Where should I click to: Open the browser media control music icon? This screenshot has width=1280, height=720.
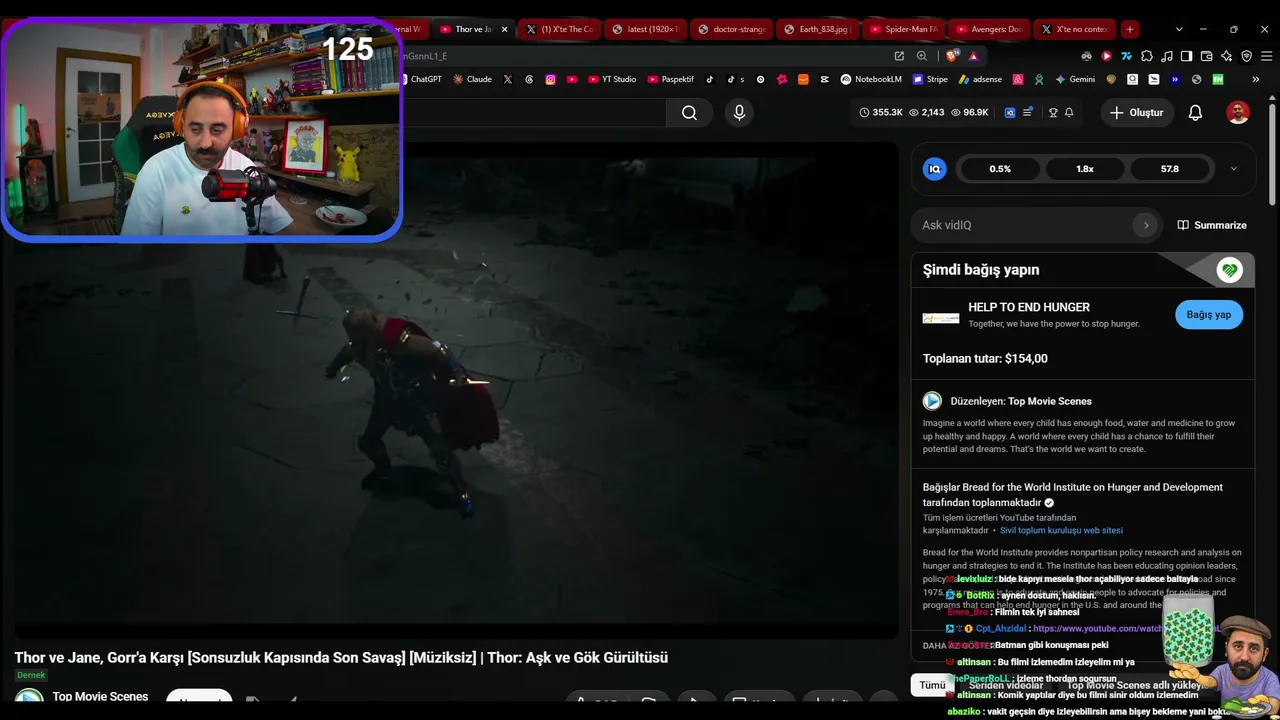(x=1166, y=56)
